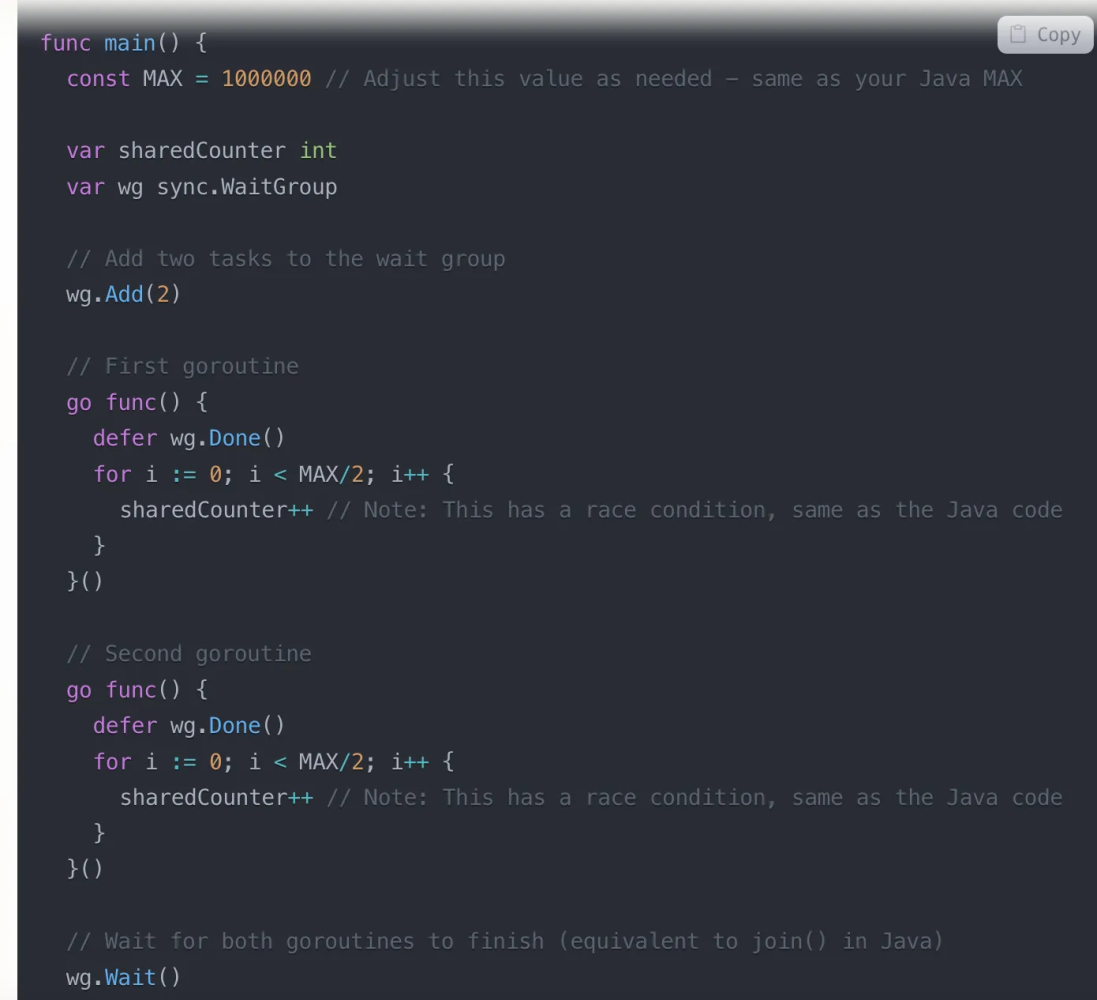The width and height of the screenshot is (1097, 1000).
Task: Click the green int keyword
Action: (317, 150)
